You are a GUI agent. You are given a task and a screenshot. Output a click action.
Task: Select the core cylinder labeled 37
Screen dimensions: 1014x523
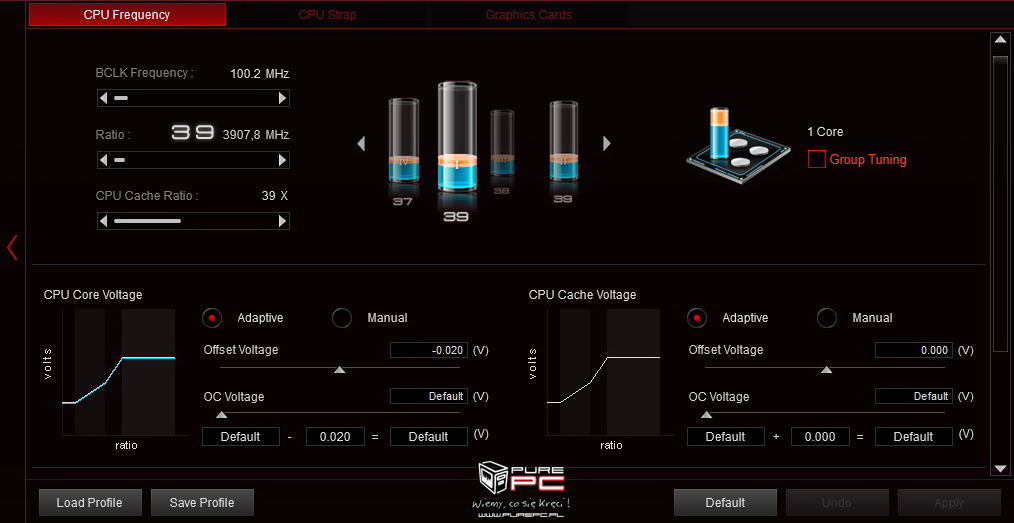404,145
